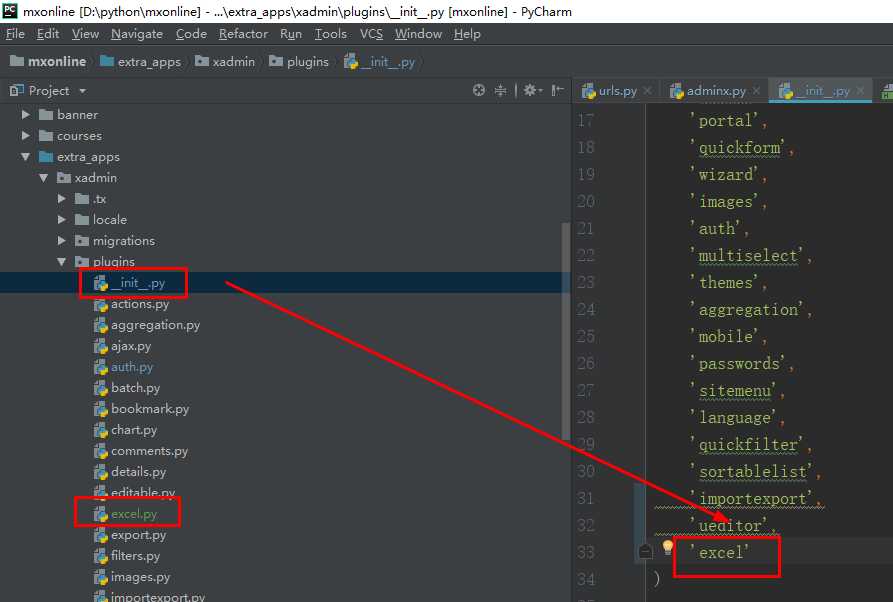This screenshot has height=602, width=893.
Task: Open the View menu
Action: pos(85,34)
